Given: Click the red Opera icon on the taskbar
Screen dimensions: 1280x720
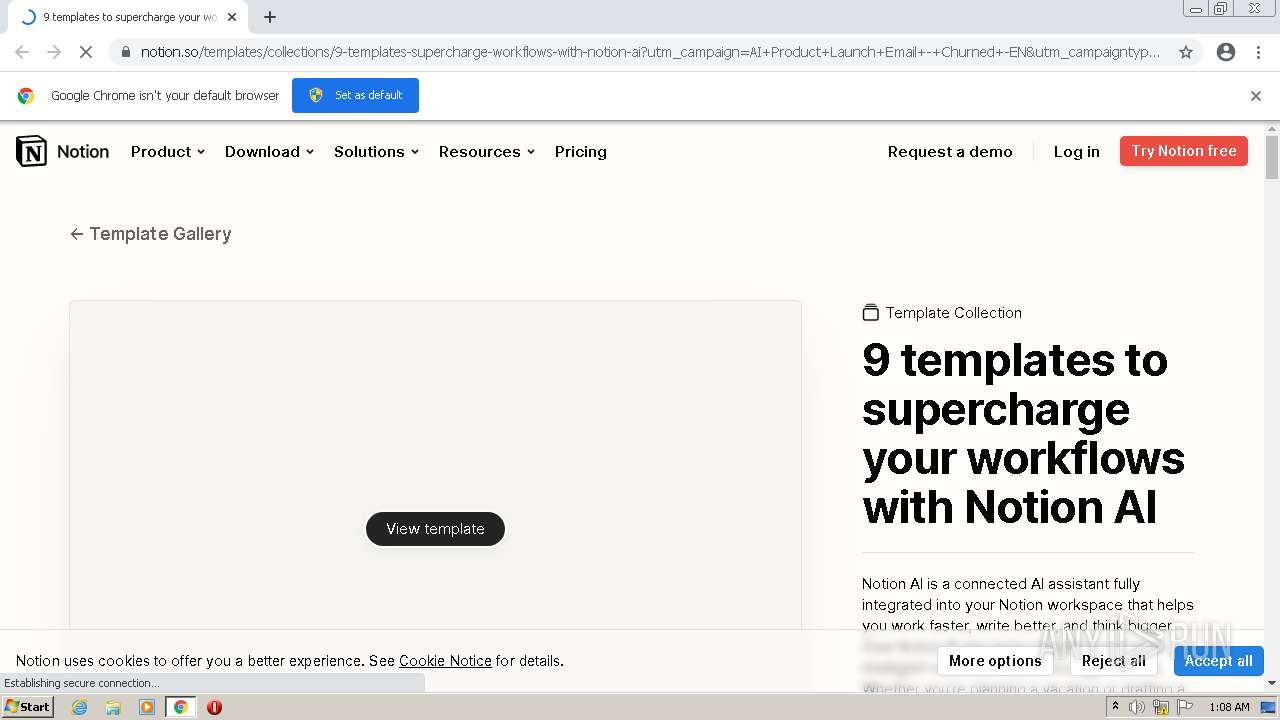Looking at the screenshot, I should click(214, 707).
